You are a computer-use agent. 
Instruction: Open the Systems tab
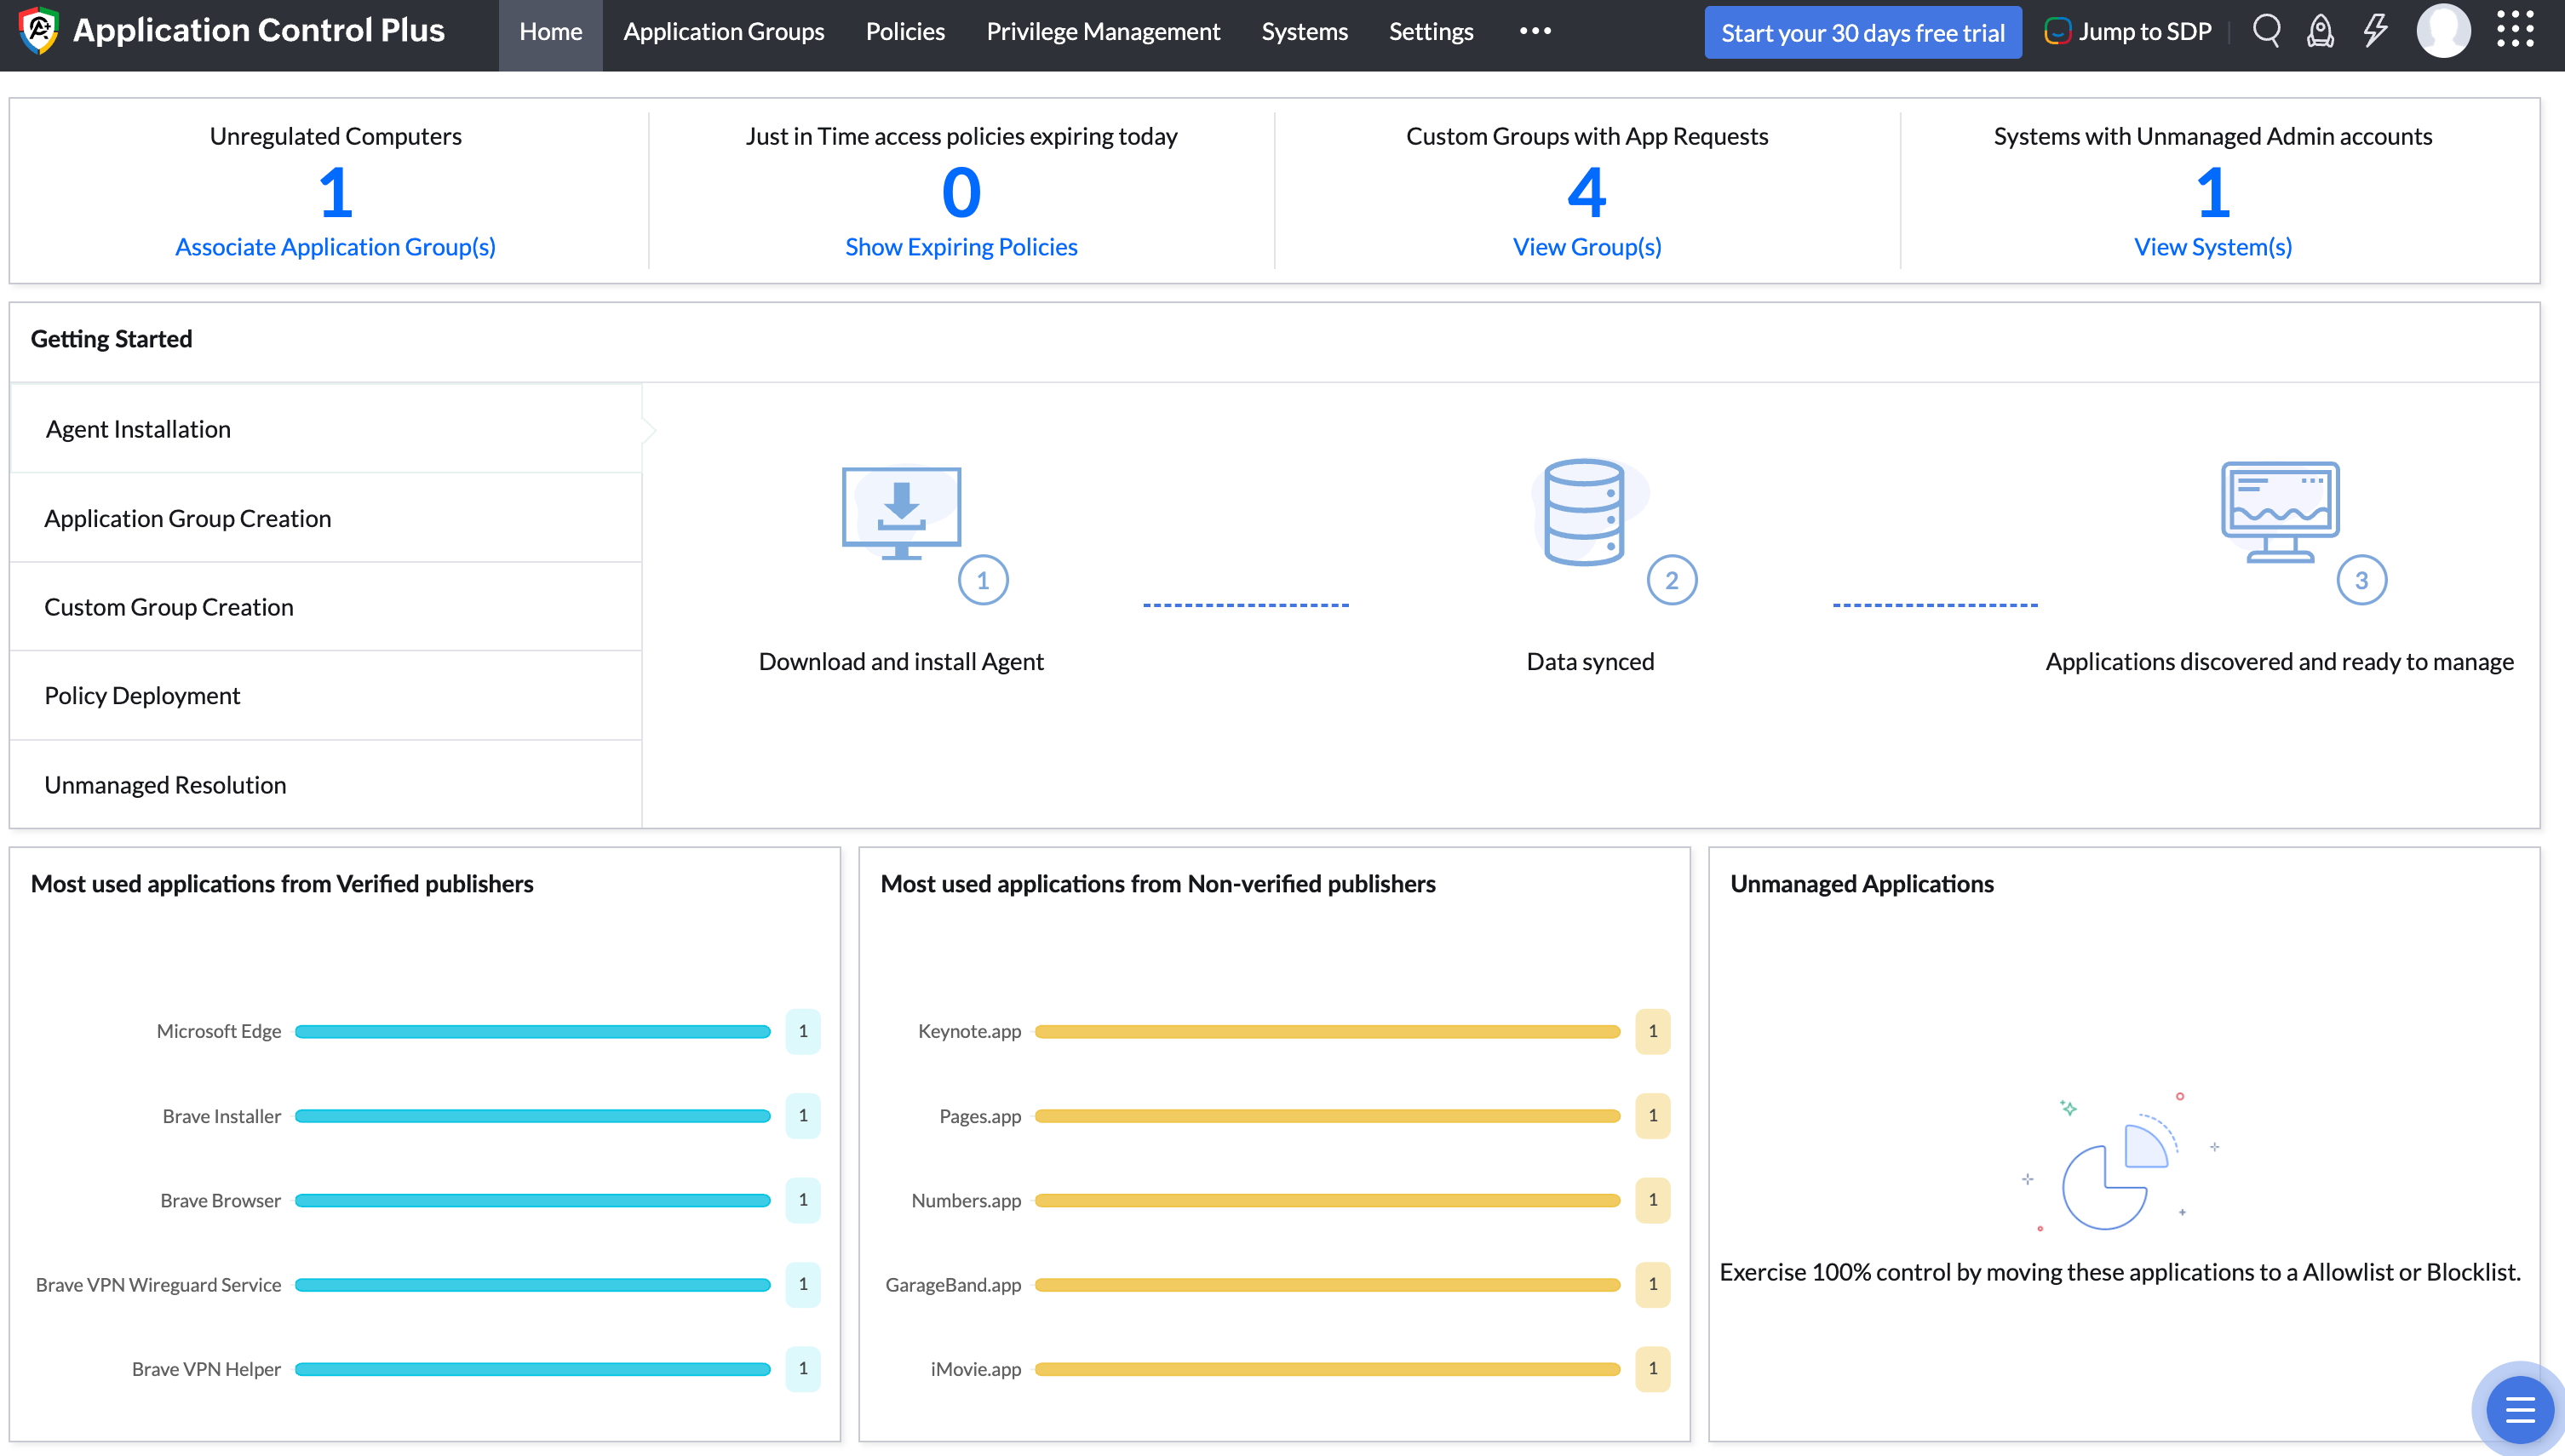click(x=1304, y=32)
